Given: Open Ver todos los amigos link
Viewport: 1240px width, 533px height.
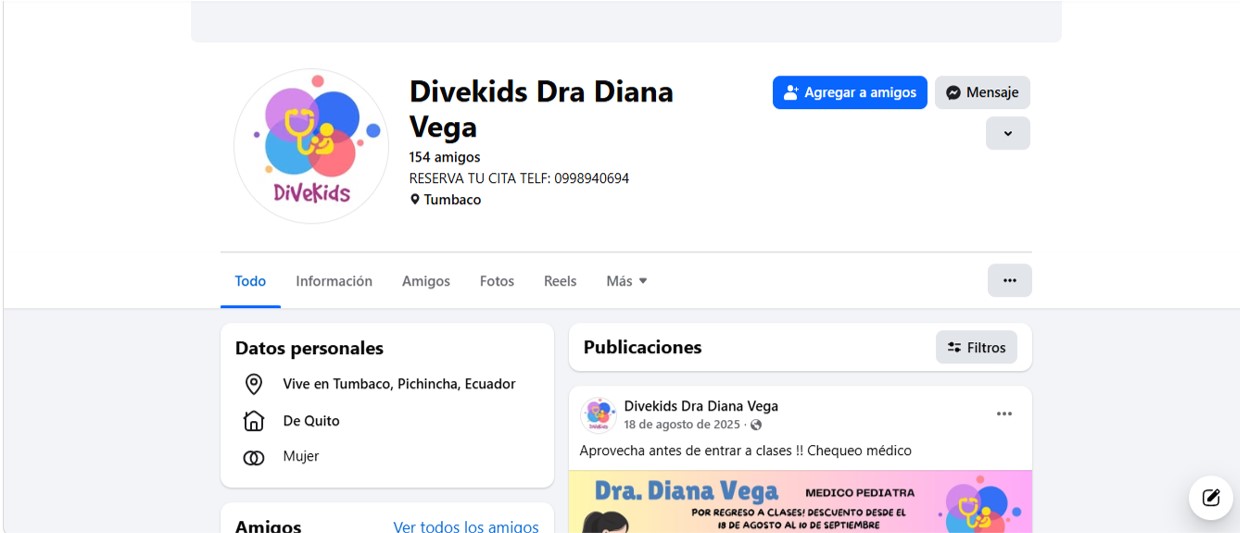Looking at the screenshot, I should pyautogui.click(x=466, y=526).
